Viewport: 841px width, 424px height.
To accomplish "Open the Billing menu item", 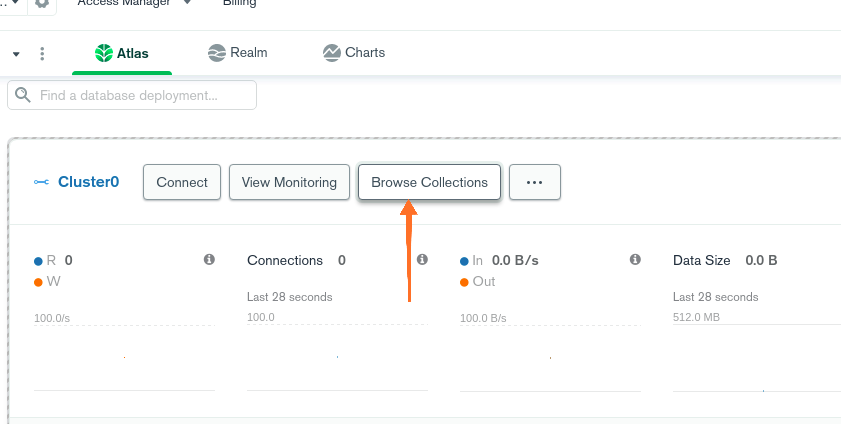I will pyautogui.click(x=240, y=3).
